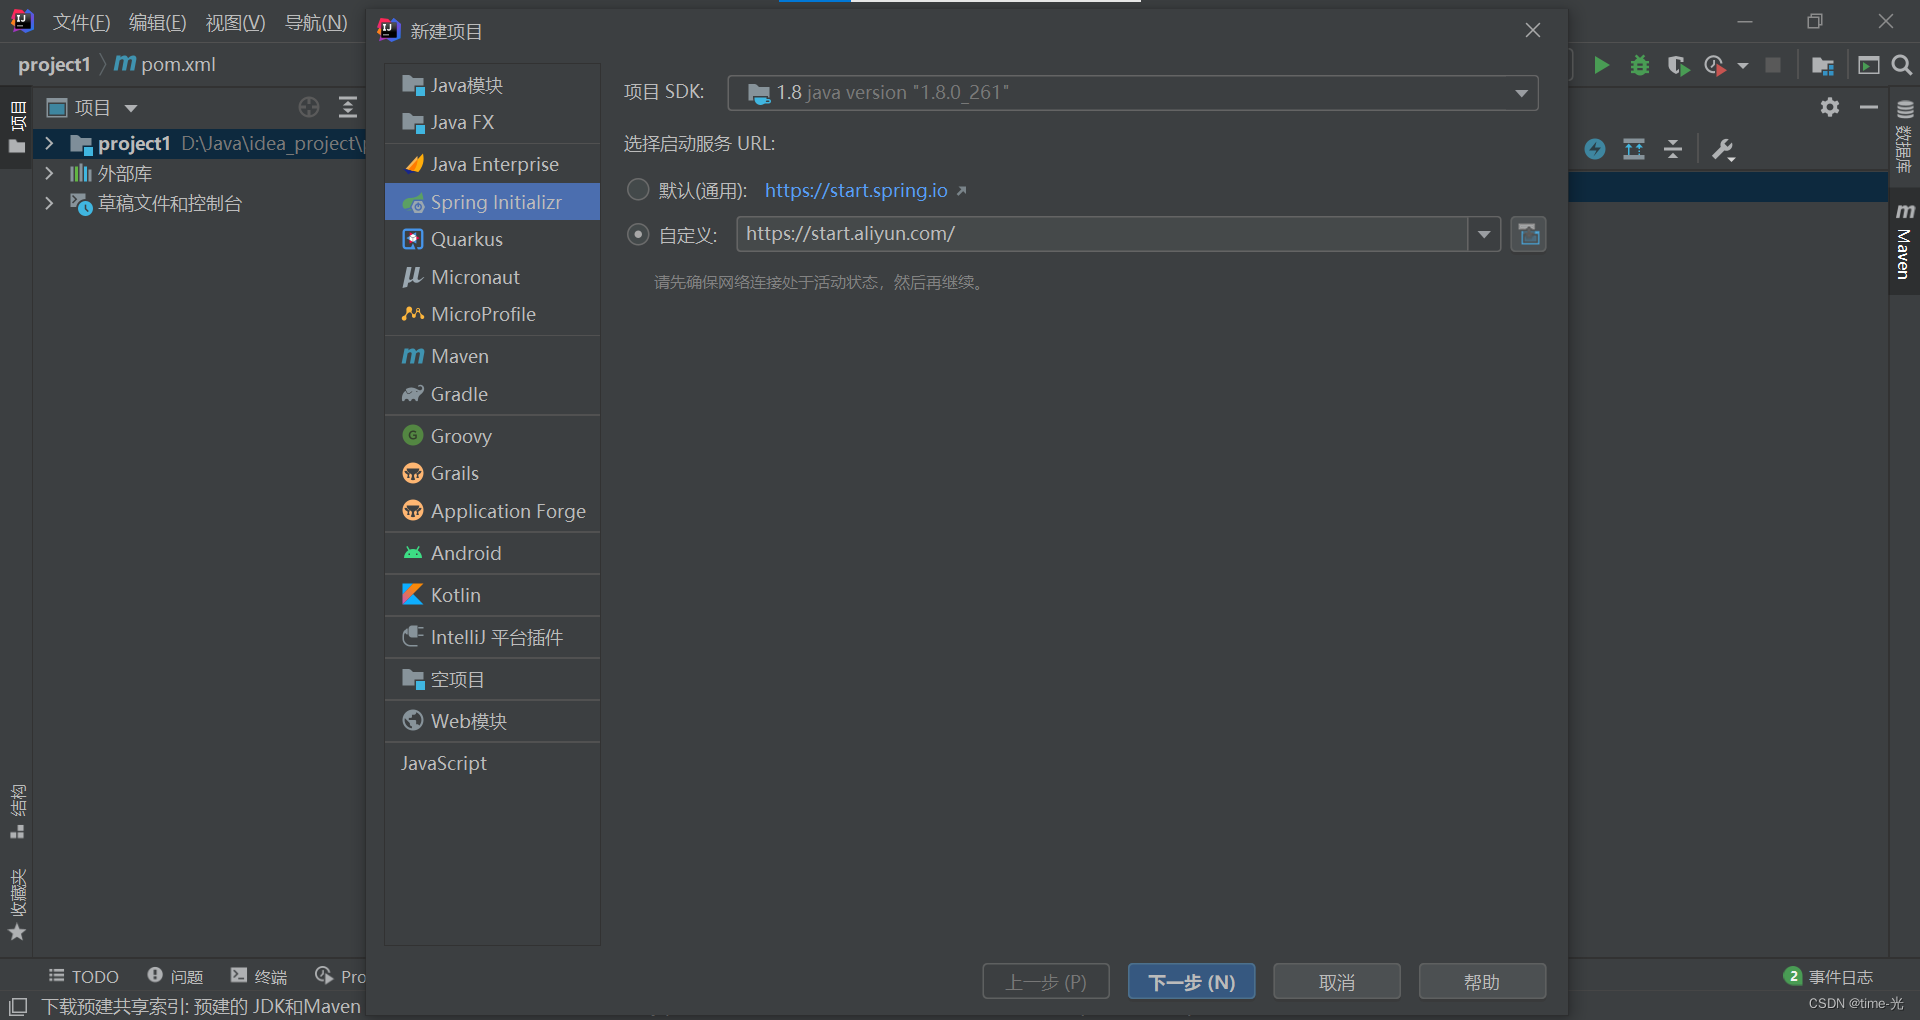Select the 自定义 radio button
This screenshot has height=1020, width=1920.
[x=638, y=234]
